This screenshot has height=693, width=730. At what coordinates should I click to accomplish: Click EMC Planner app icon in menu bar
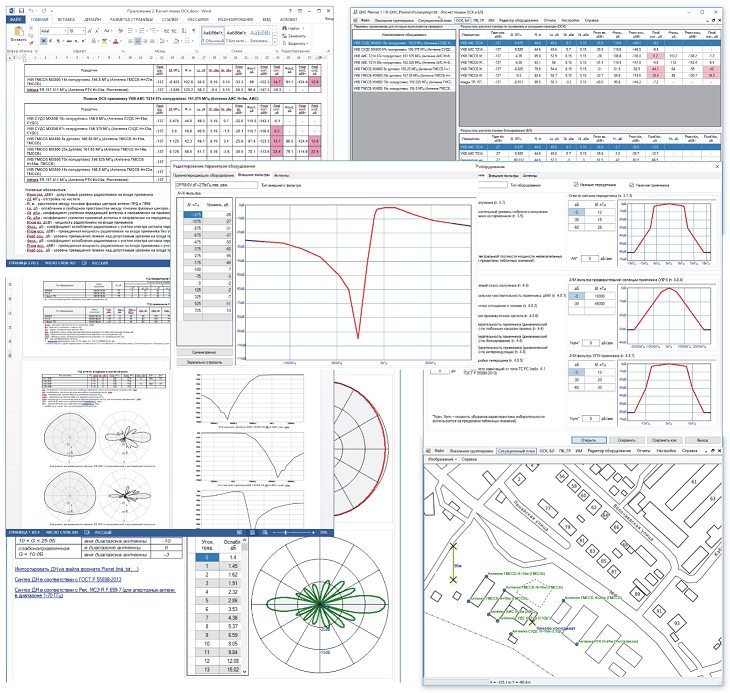click(x=356, y=20)
